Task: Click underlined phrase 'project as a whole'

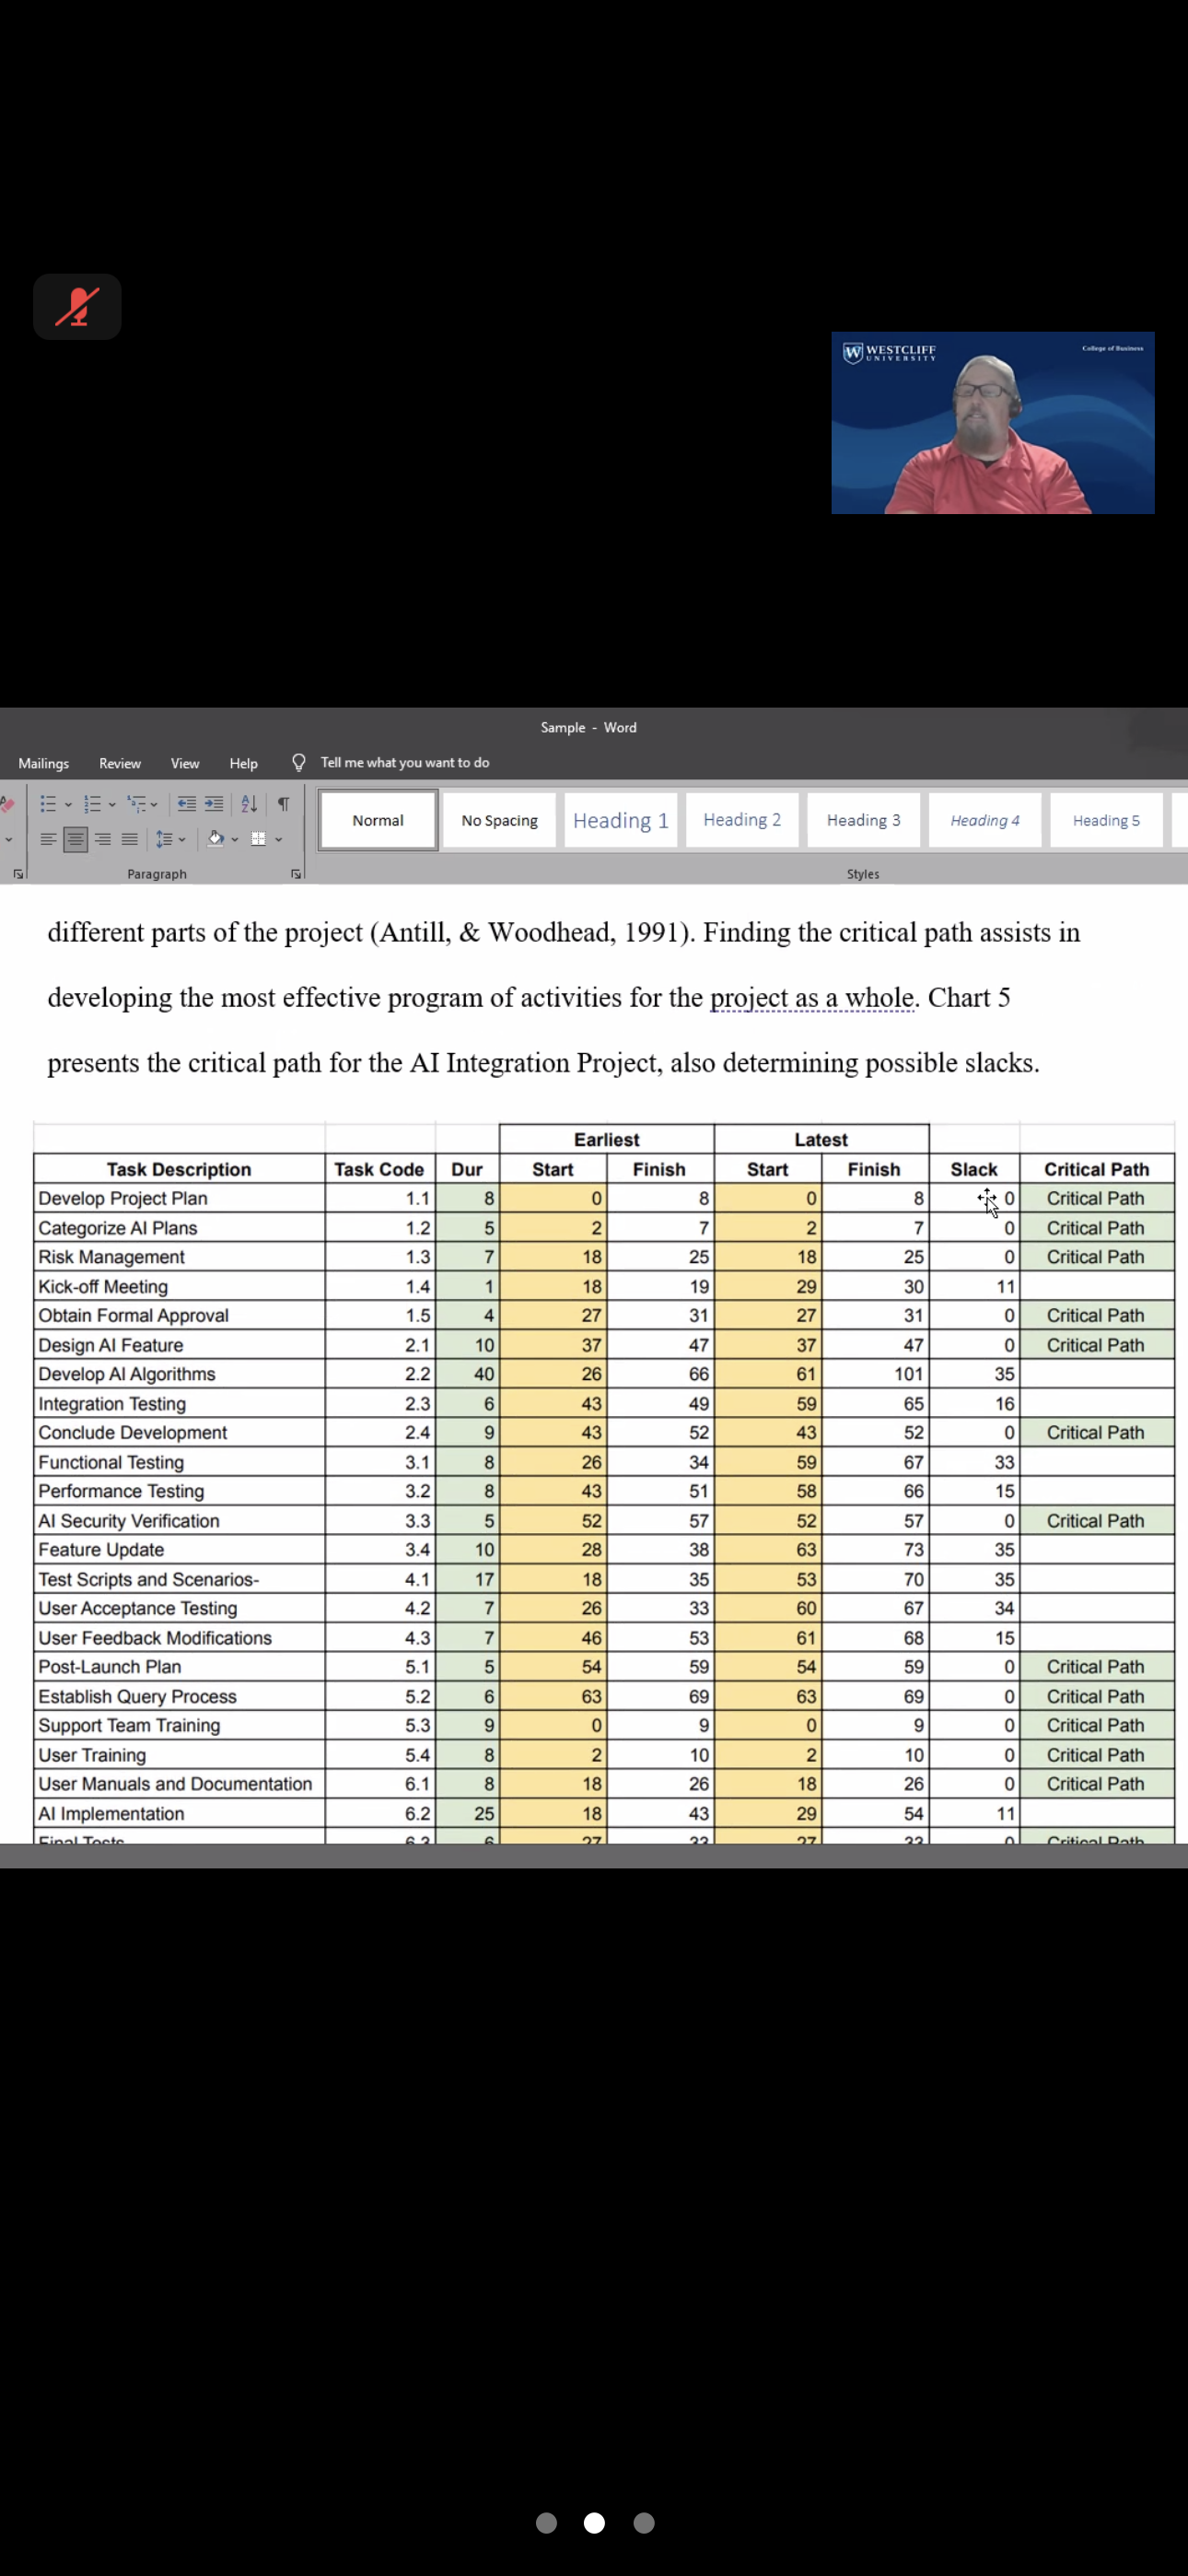Action: (x=812, y=998)
